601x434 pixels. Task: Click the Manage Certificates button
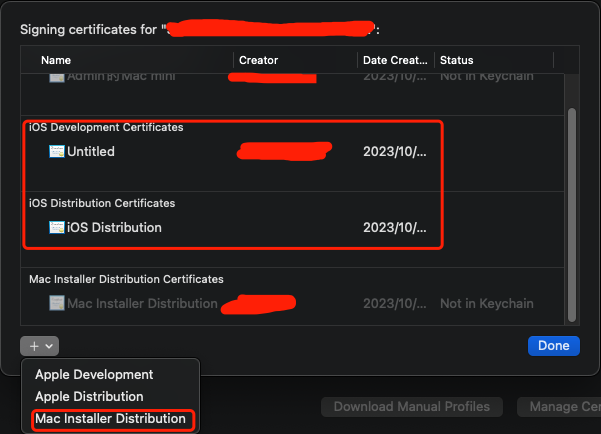point(559,407)
